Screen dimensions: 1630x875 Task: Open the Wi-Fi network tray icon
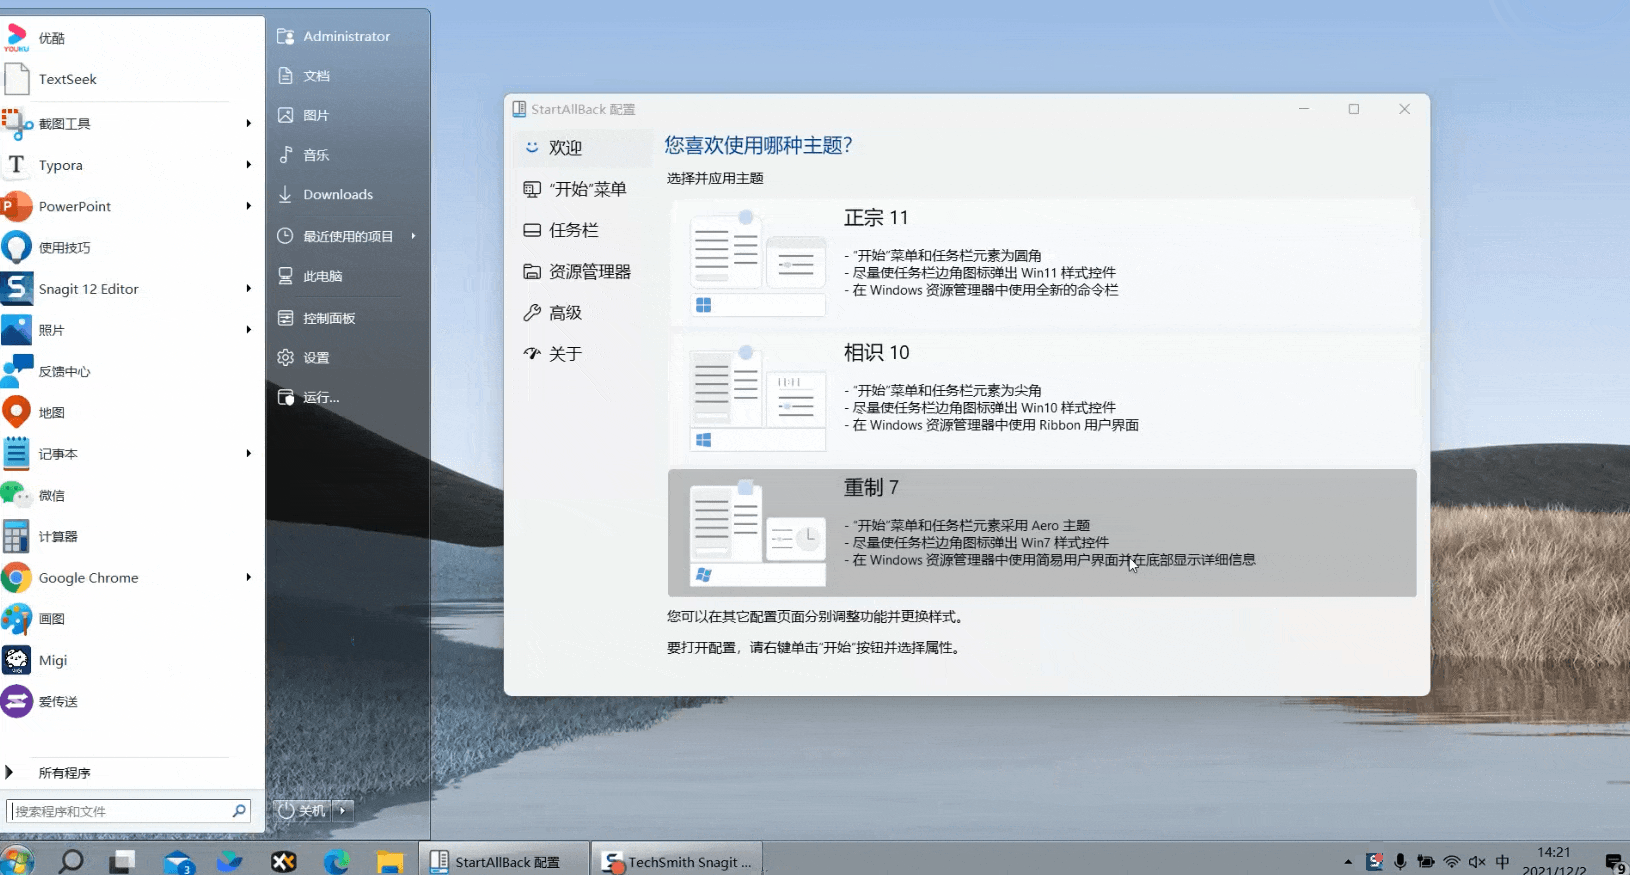click(x=1452, y=862)
